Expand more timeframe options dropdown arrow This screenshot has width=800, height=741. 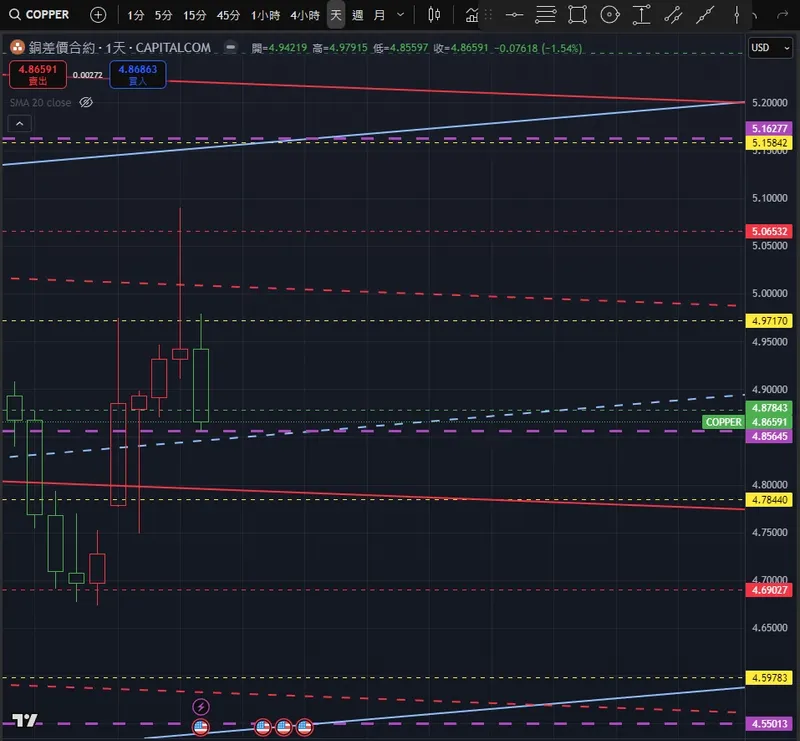pos(401,15)
